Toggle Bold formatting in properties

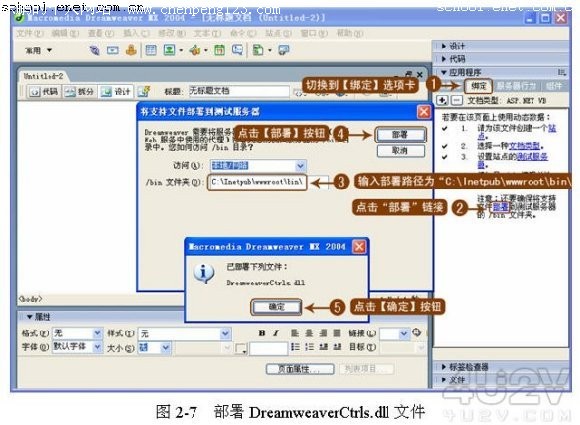point(262,333)
